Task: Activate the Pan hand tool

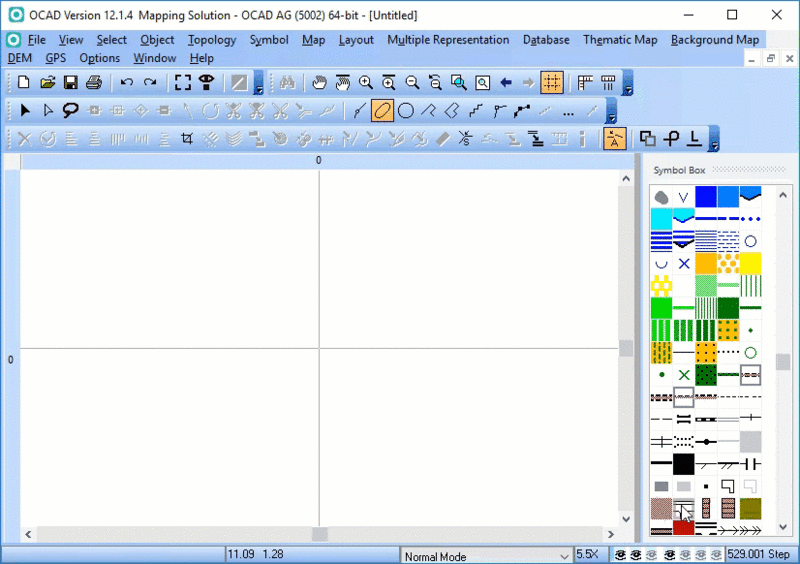Action: click(x=319, y=82)
